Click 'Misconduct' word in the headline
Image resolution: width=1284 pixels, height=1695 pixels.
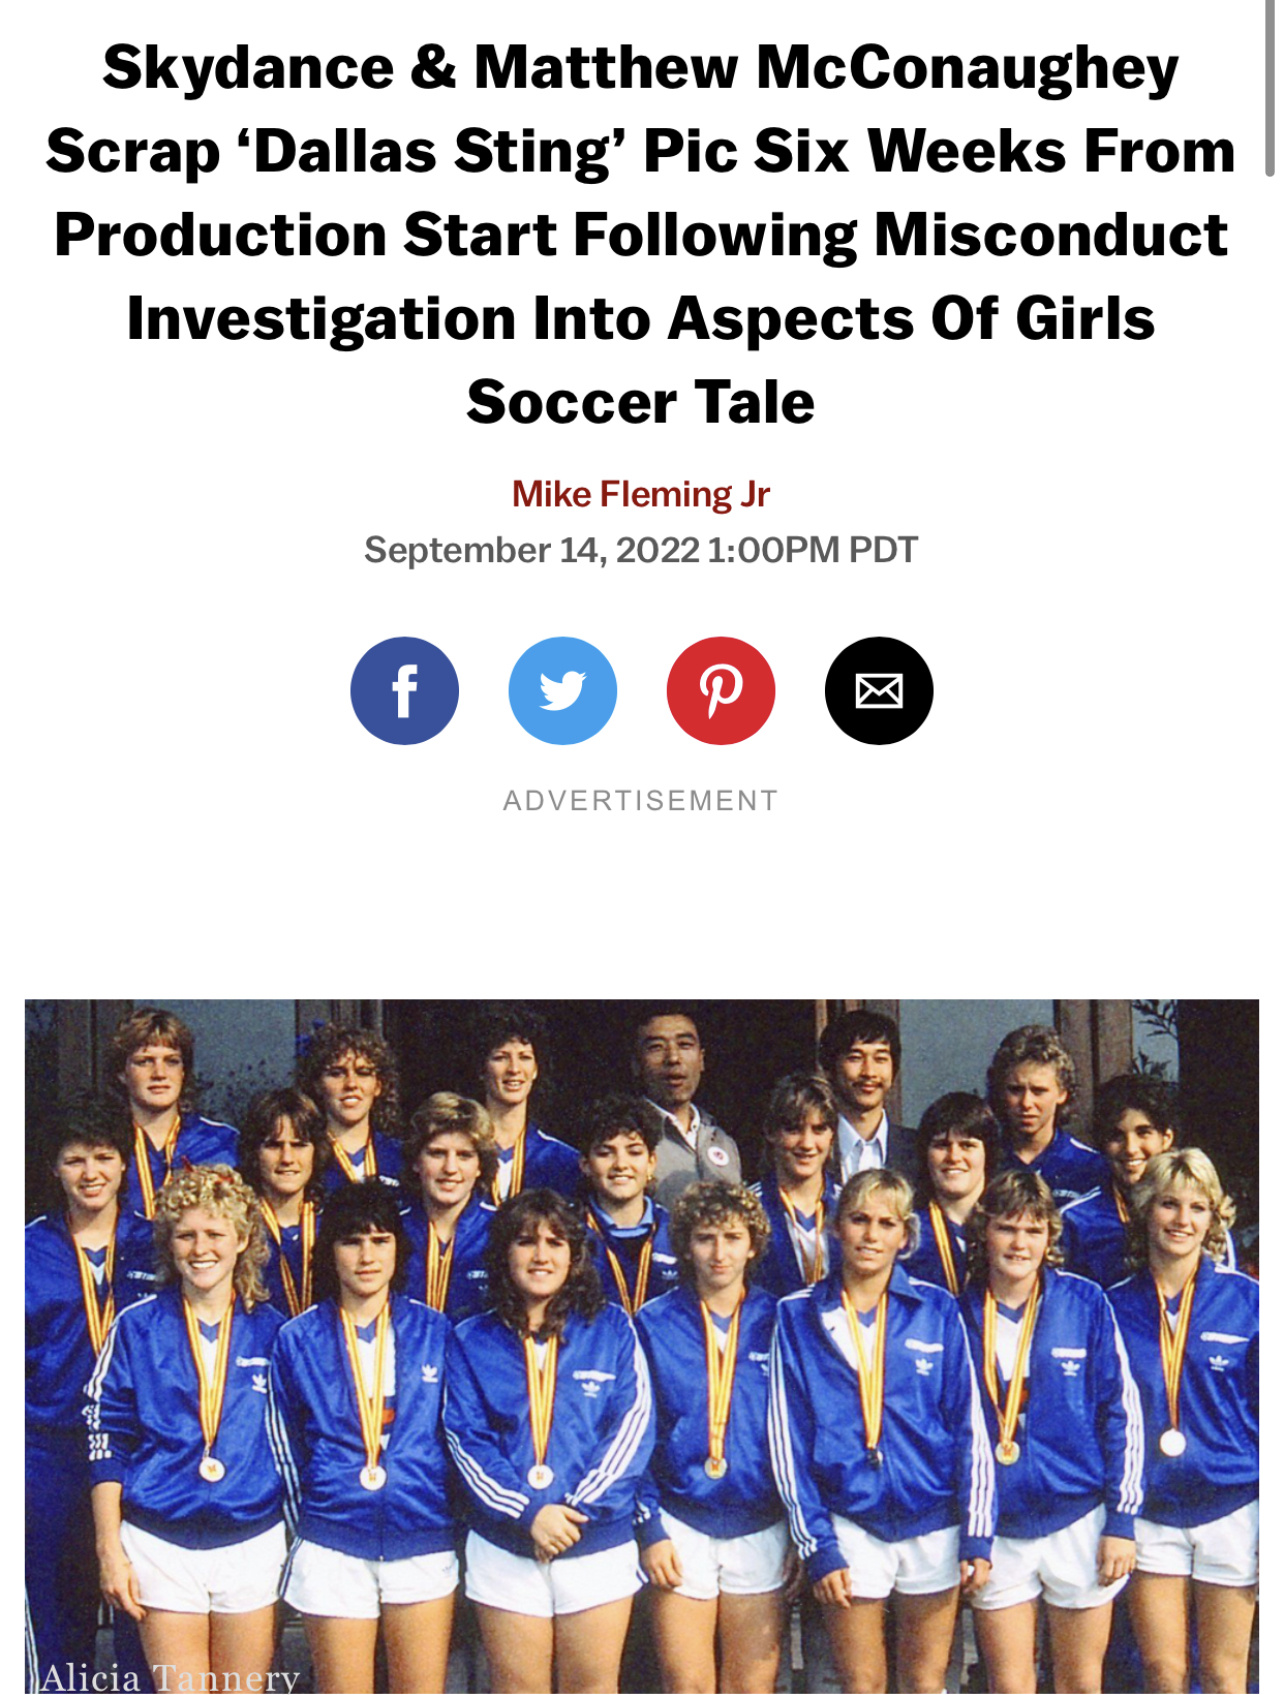[x=1051, y=235]
